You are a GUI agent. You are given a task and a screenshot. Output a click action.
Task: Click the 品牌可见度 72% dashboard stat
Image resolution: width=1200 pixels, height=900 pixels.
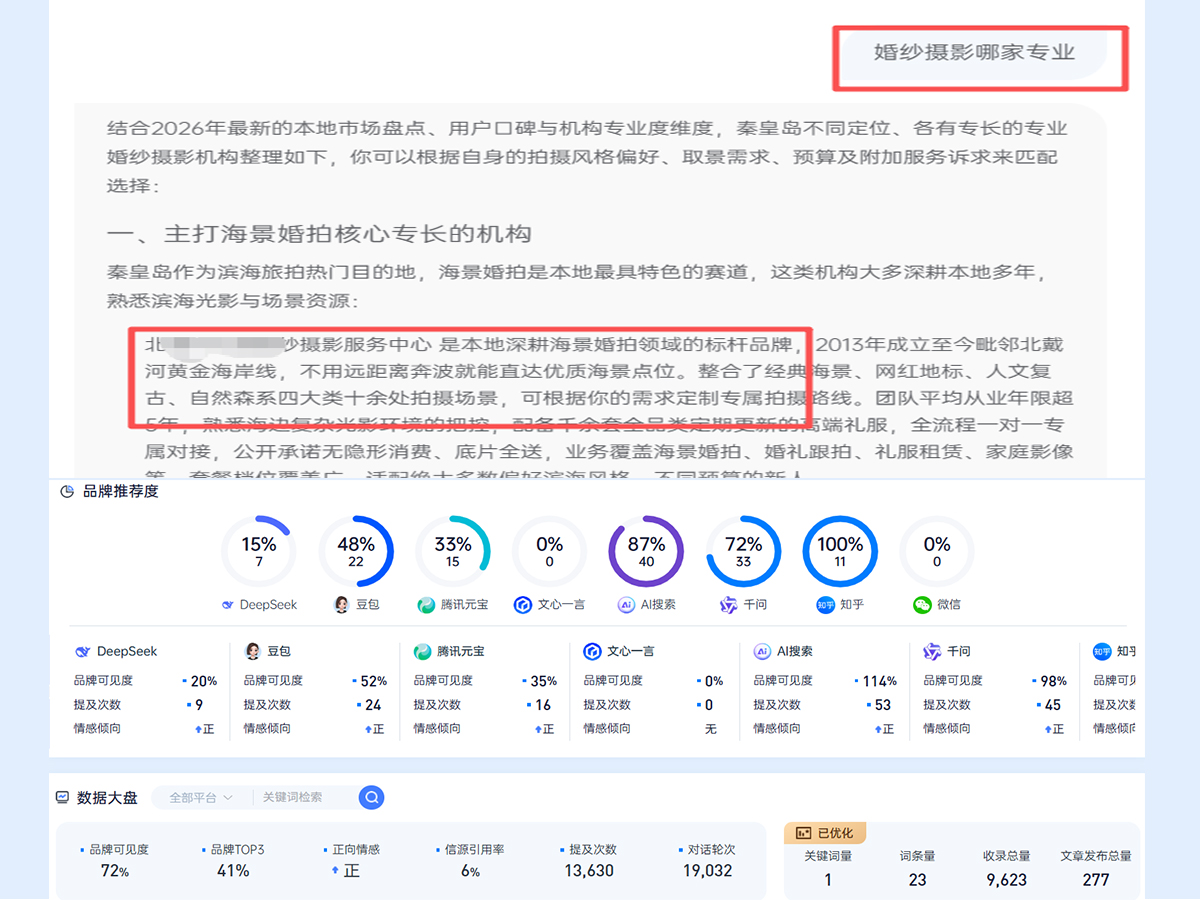(x=115, y=860)
